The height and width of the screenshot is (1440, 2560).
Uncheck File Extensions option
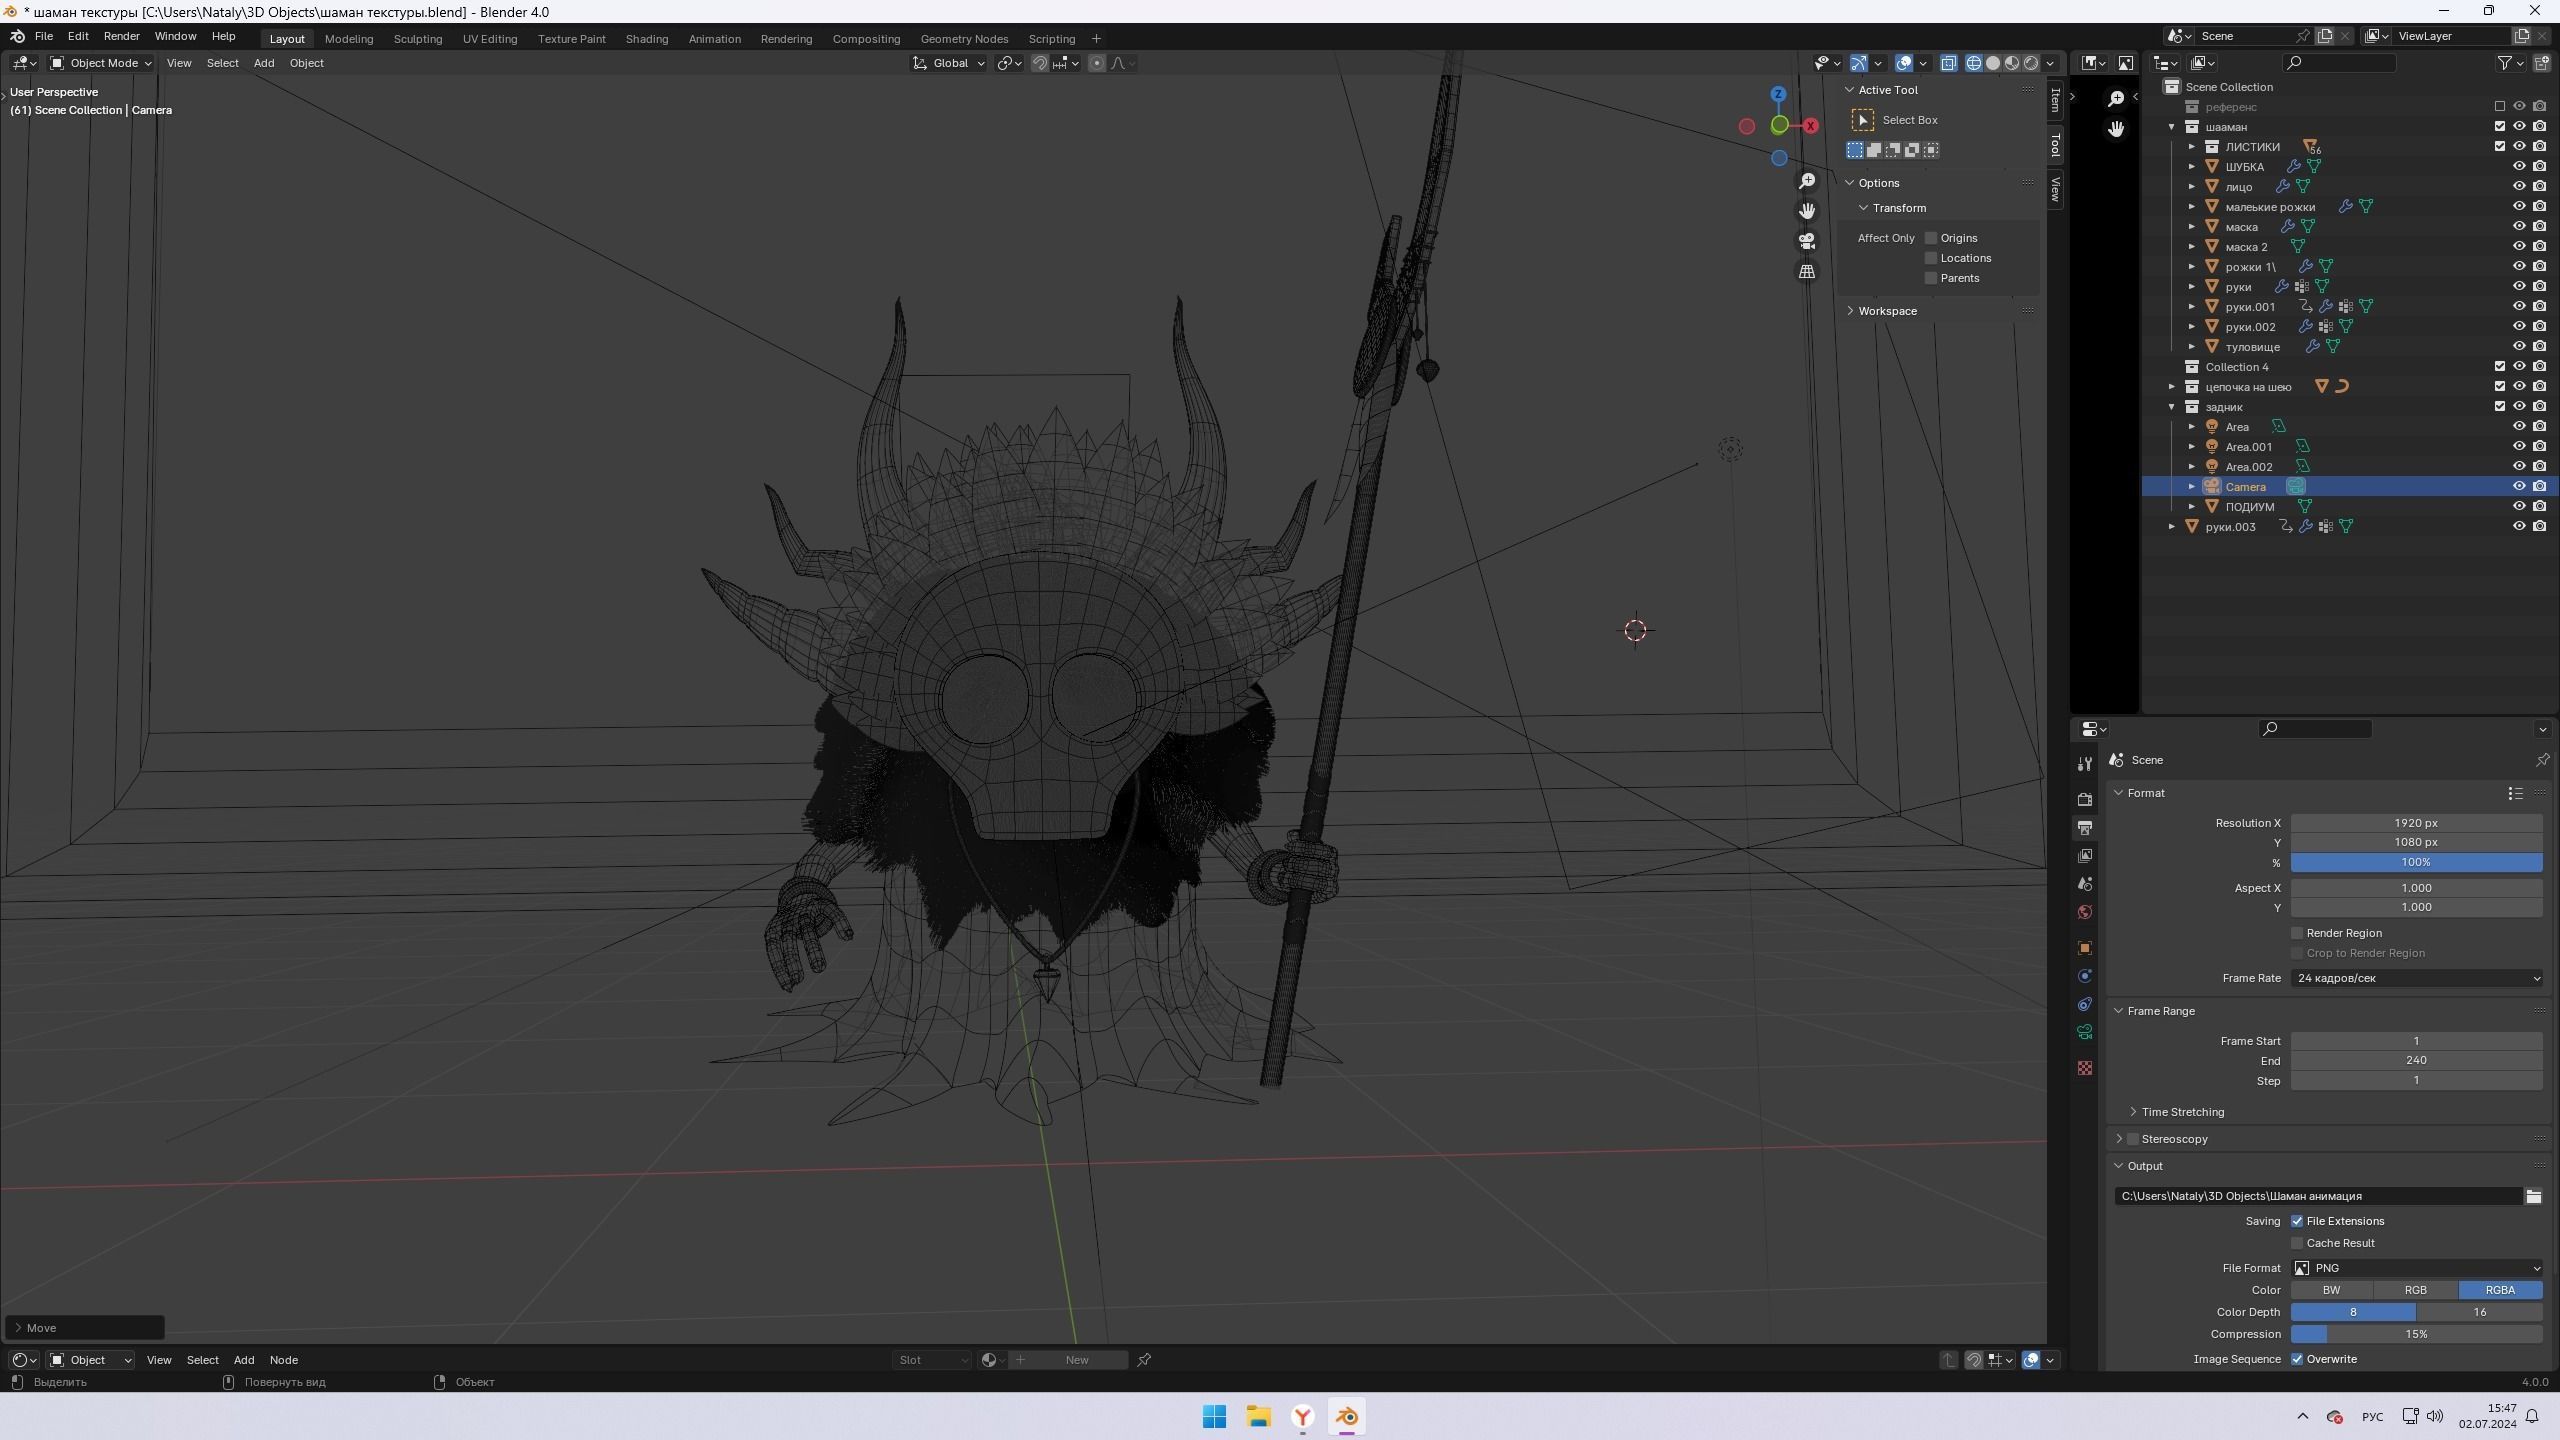click(x=2297, y=1221)
